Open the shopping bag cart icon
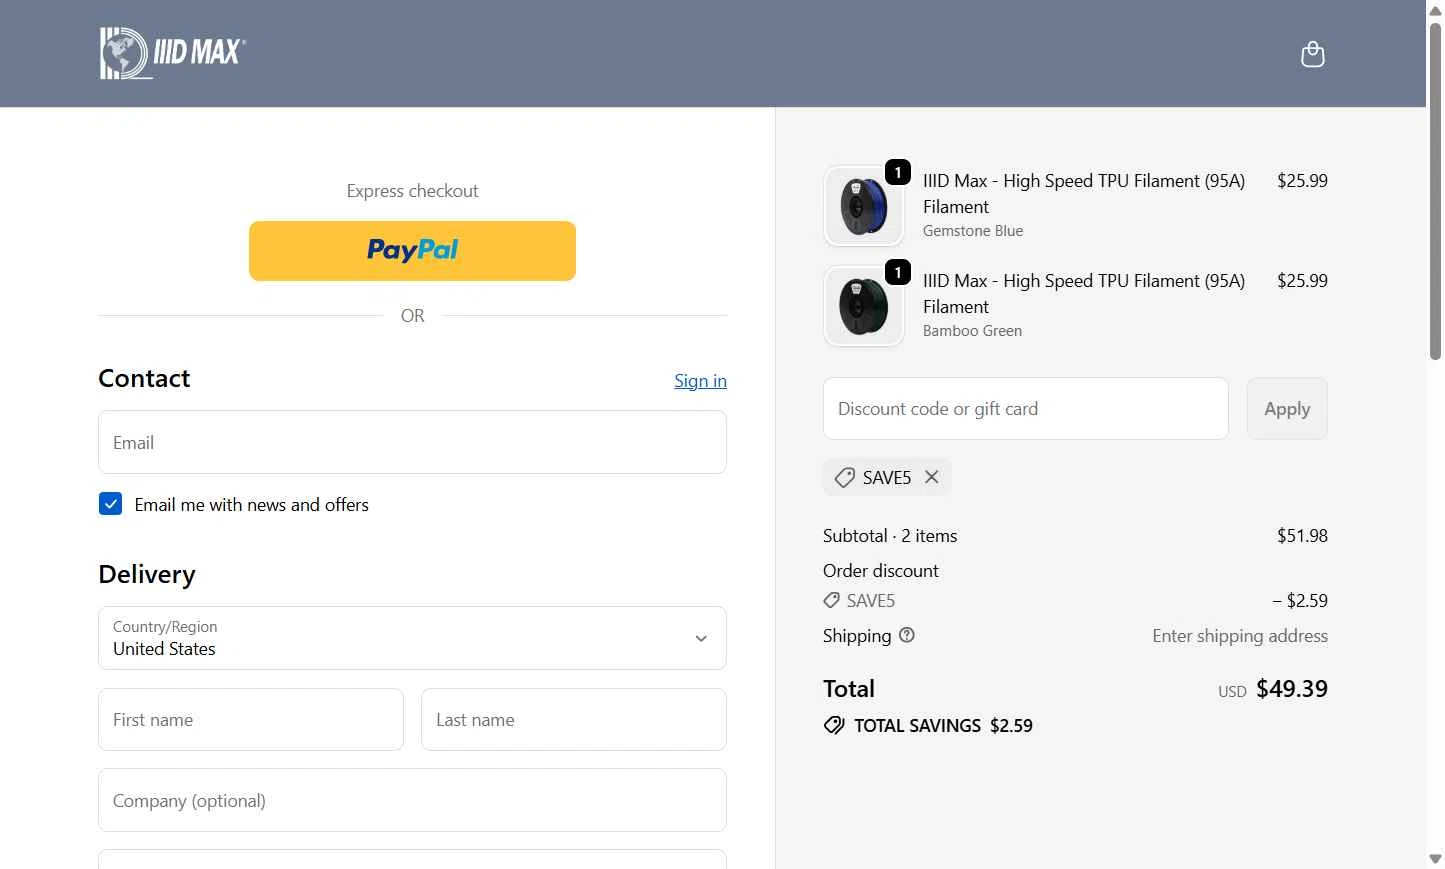 point(1312,54)
